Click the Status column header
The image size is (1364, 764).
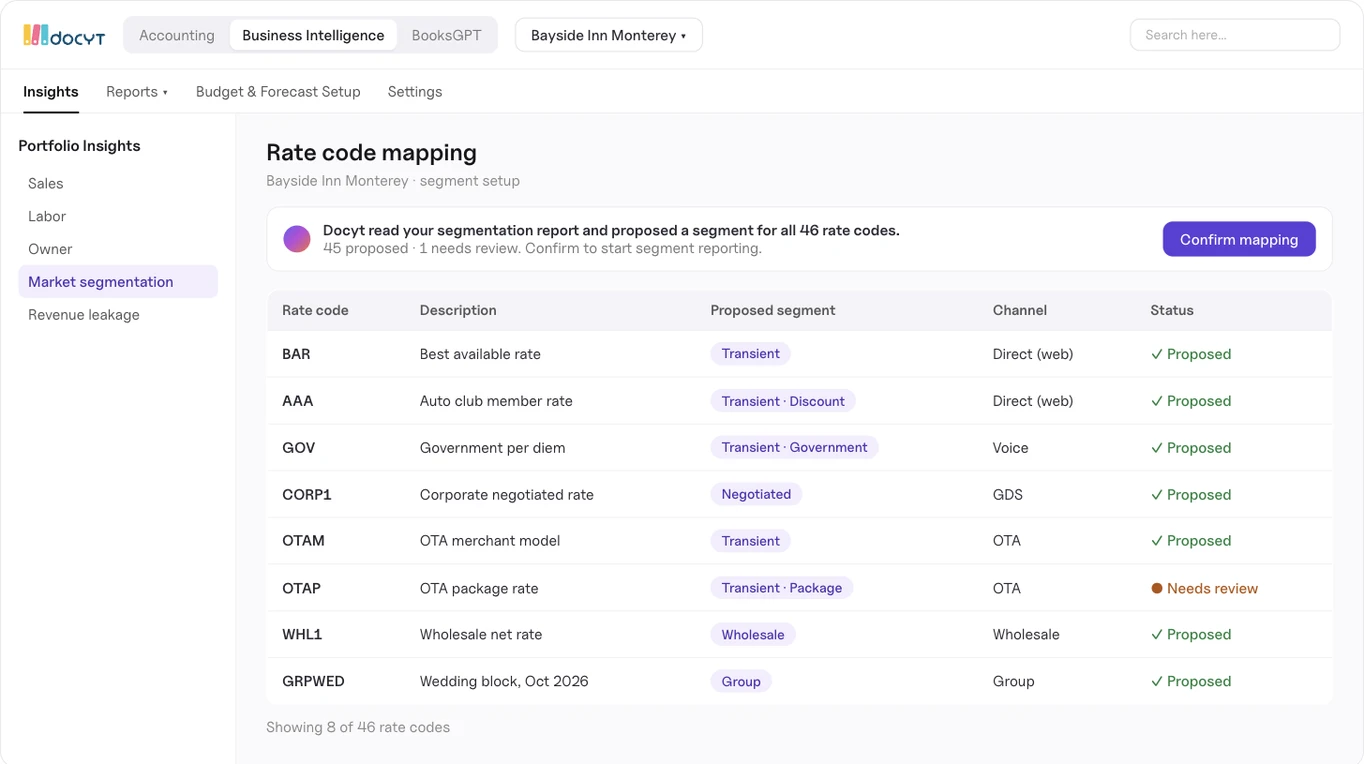[1172, 310]
